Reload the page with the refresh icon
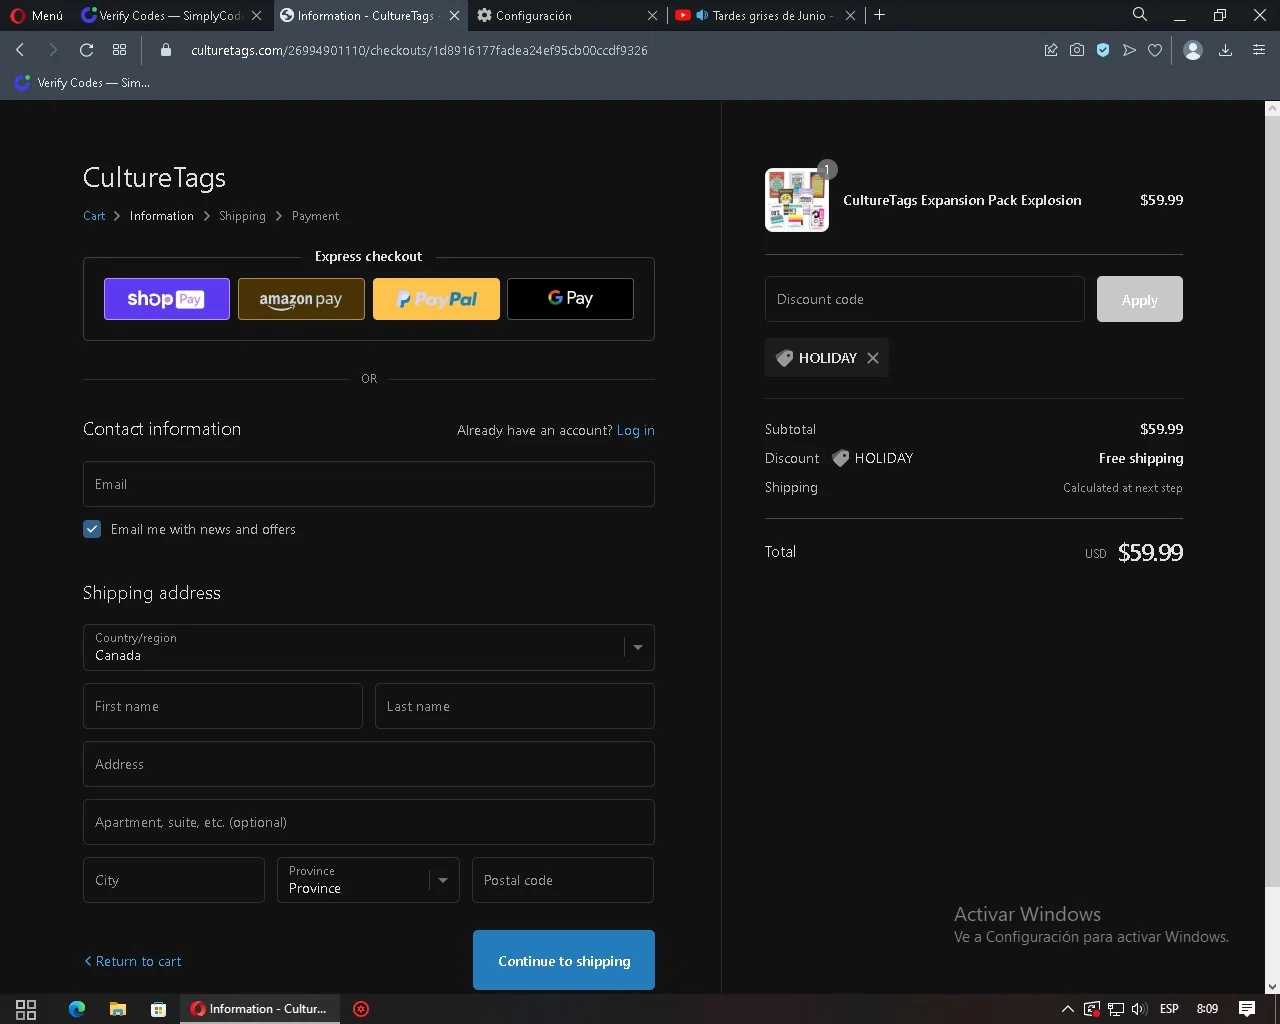Image resolution: width=1280 pixels, height=1024 pixels. [x=86, y=50]
